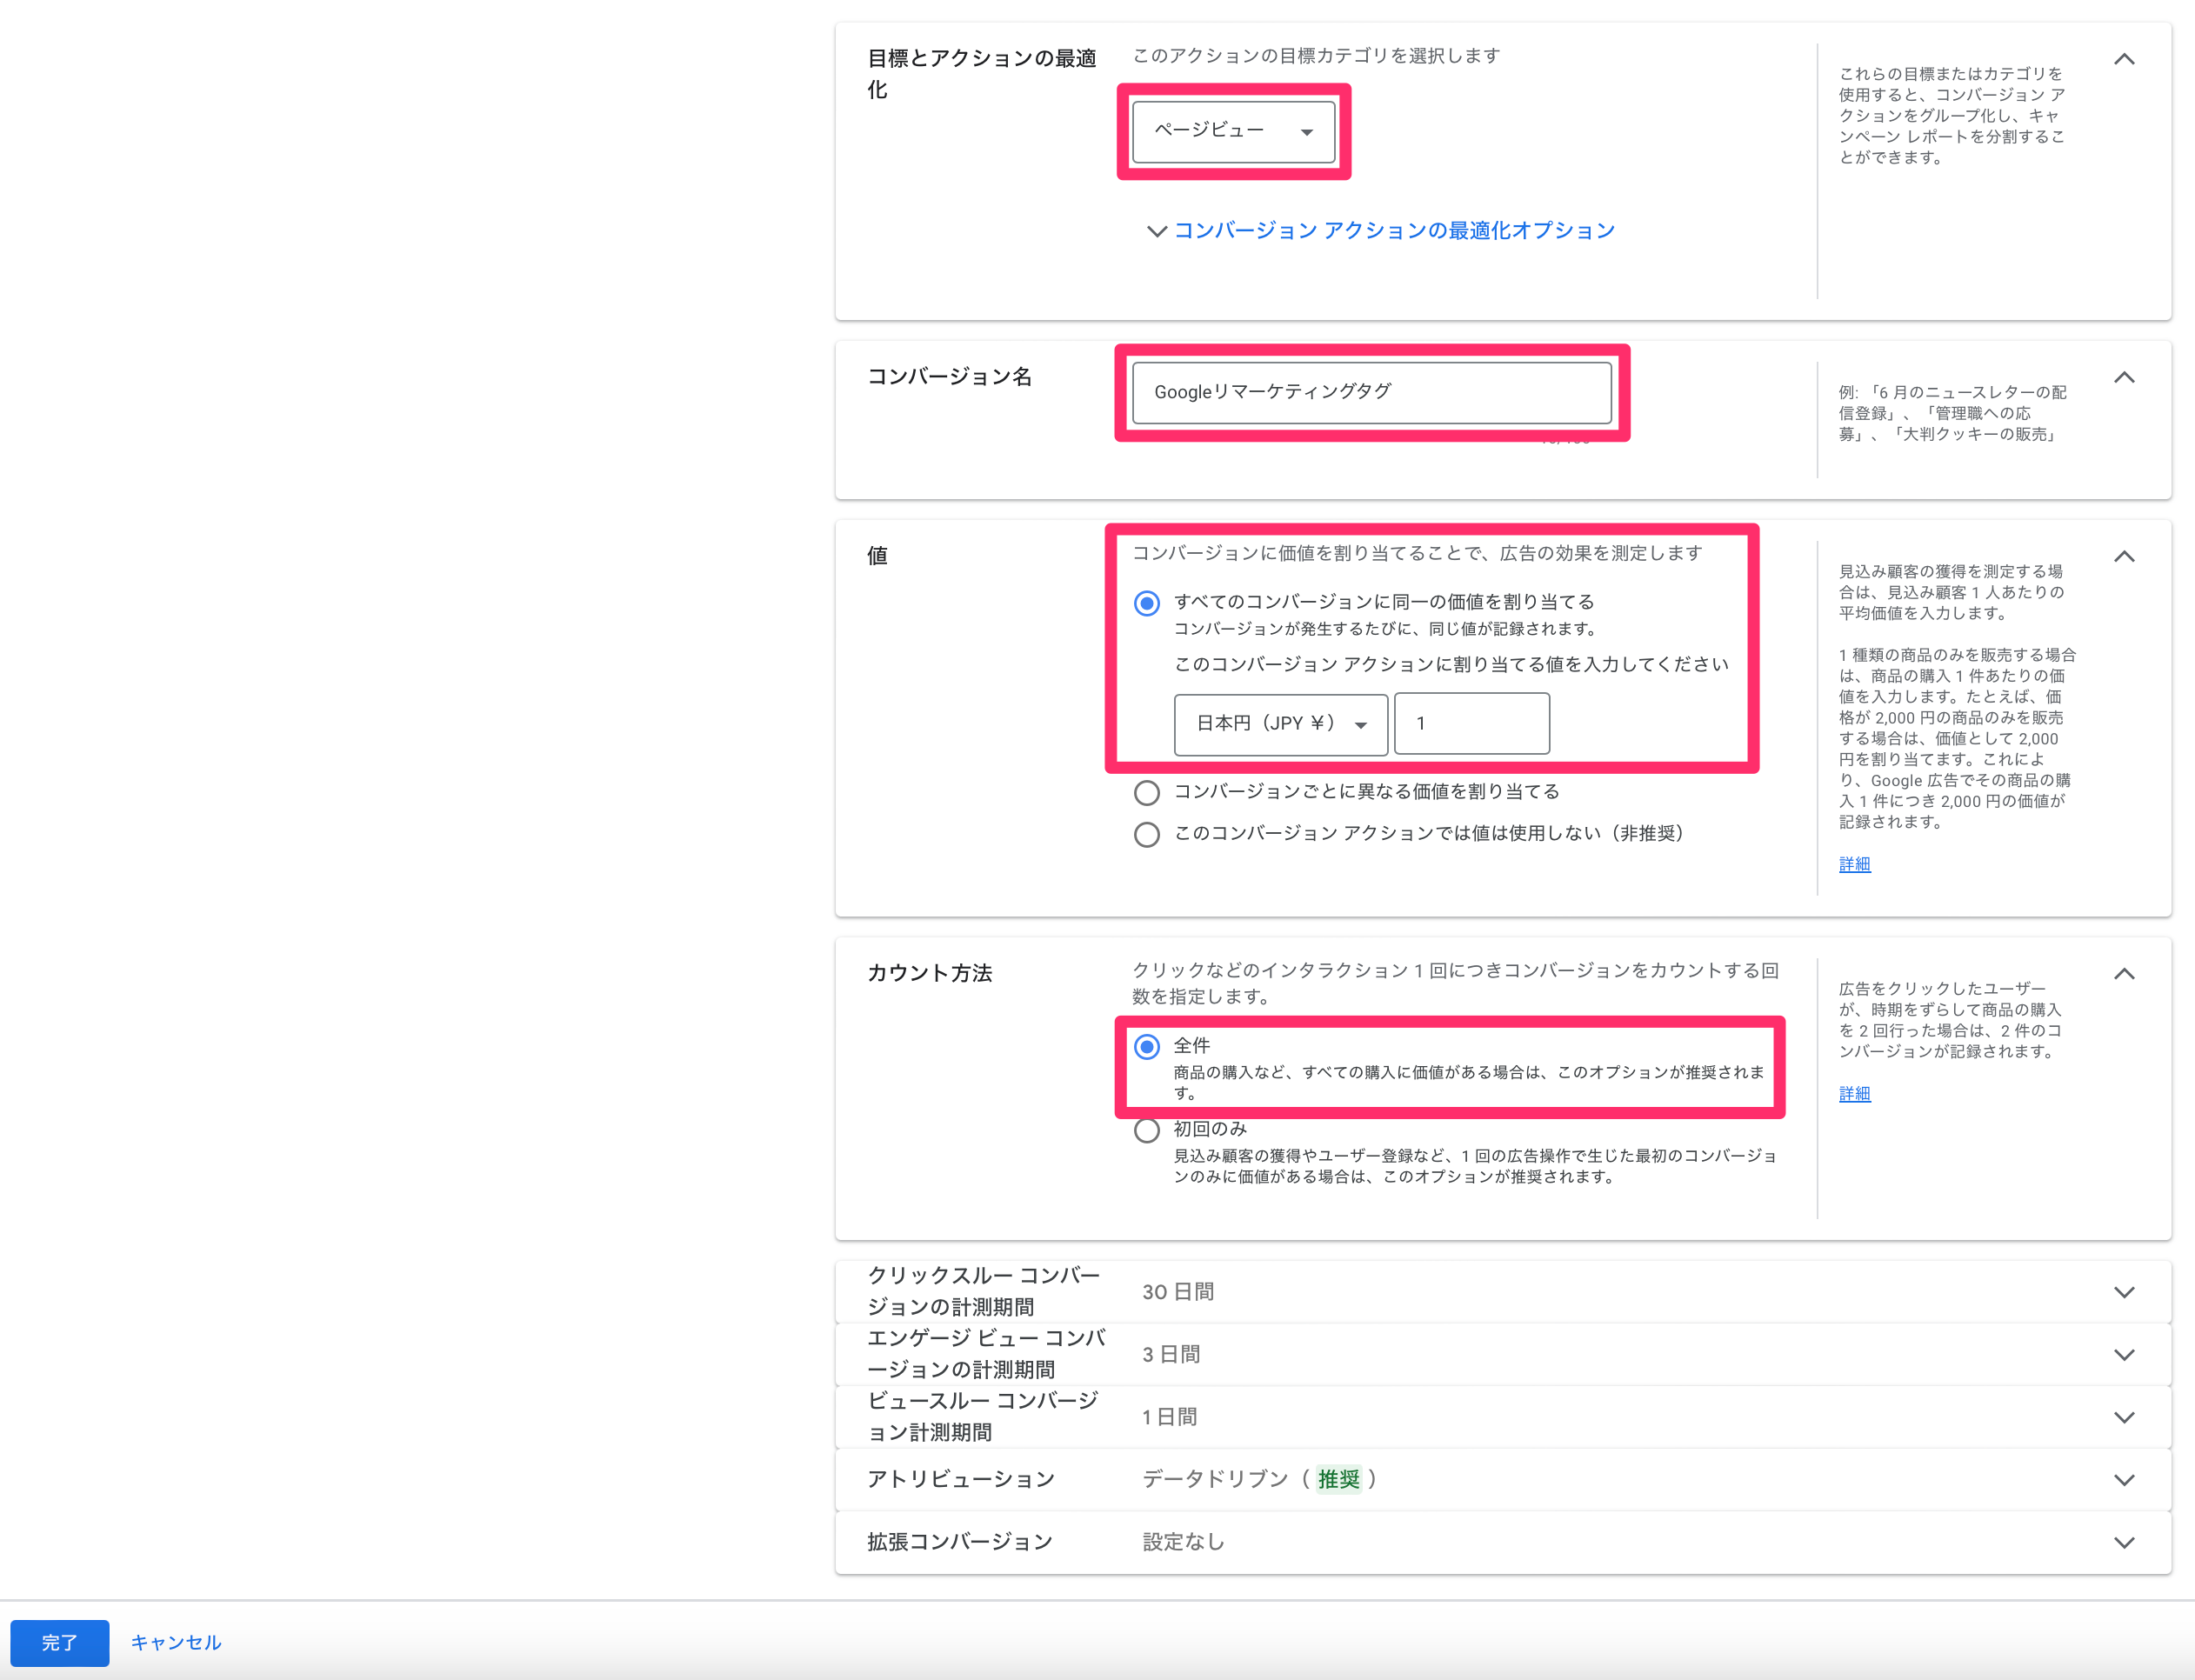Viewport: 2195px width, 1680px height.
Task: Collapse the 目標とアクションの最適化 section chevron
Action: [x=2124, y=60]
